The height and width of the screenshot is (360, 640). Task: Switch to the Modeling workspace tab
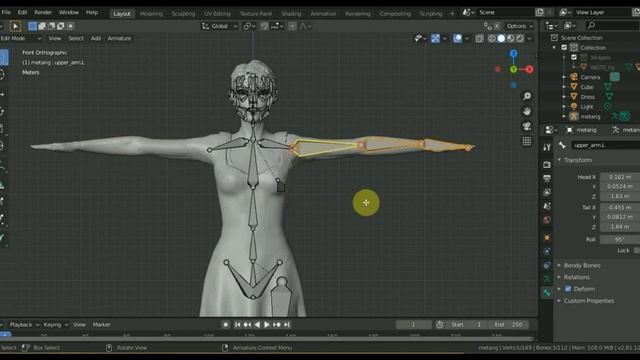tap(151, 14)
